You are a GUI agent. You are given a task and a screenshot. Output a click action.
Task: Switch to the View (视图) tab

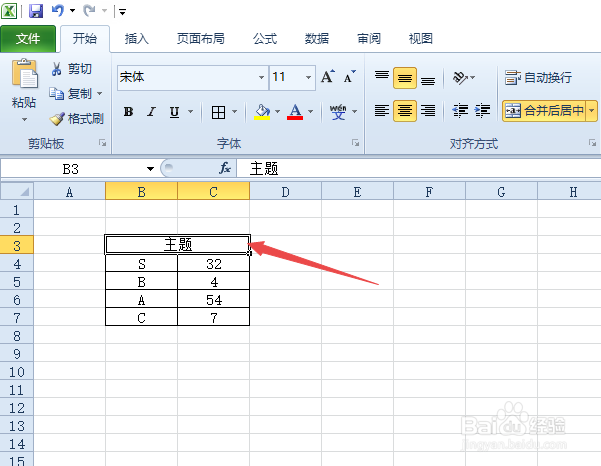(421, 38)
